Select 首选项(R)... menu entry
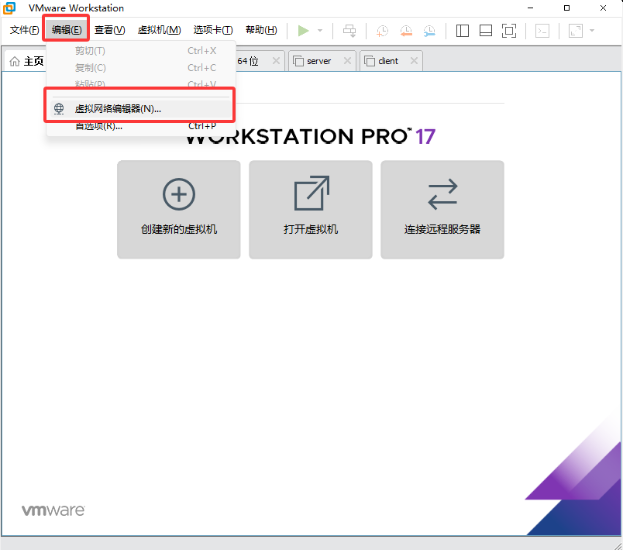This screenshot has height=550, width=625. (x=139, y=126)
